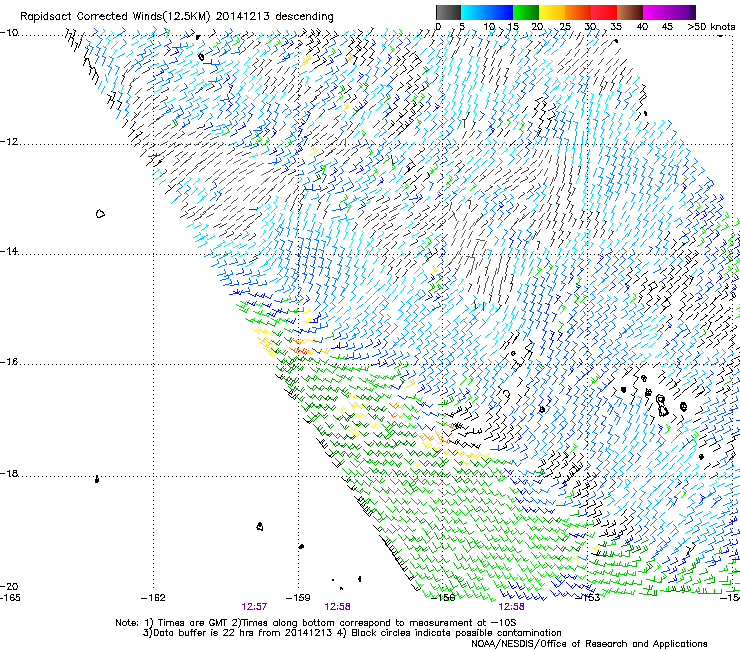Click the green 15-20 knots legend swatch
This screenshot has width=740, height=650.
click(x=526, y=12)
